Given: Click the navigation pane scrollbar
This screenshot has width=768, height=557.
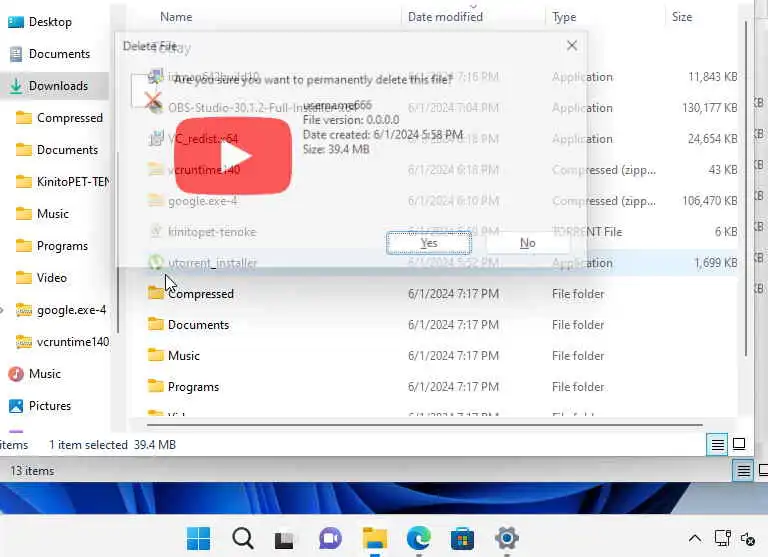Looking at the screenshot, I should [118, 242].
